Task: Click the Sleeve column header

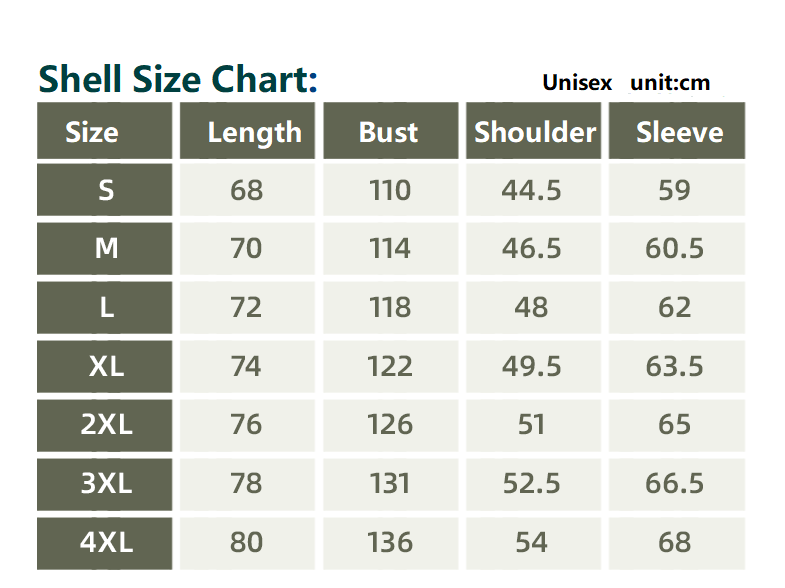Action: pyautogui.click(x=679, y=132)
